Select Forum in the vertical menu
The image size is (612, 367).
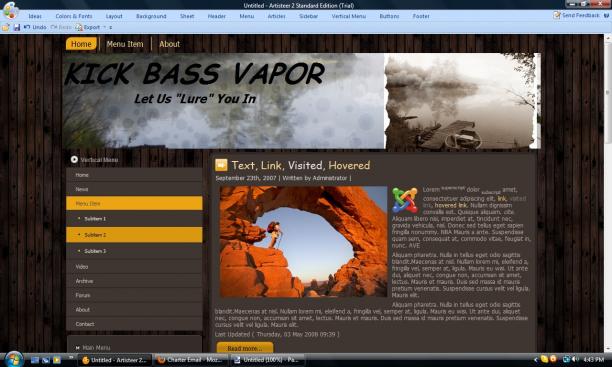click(x=134, y=295)
